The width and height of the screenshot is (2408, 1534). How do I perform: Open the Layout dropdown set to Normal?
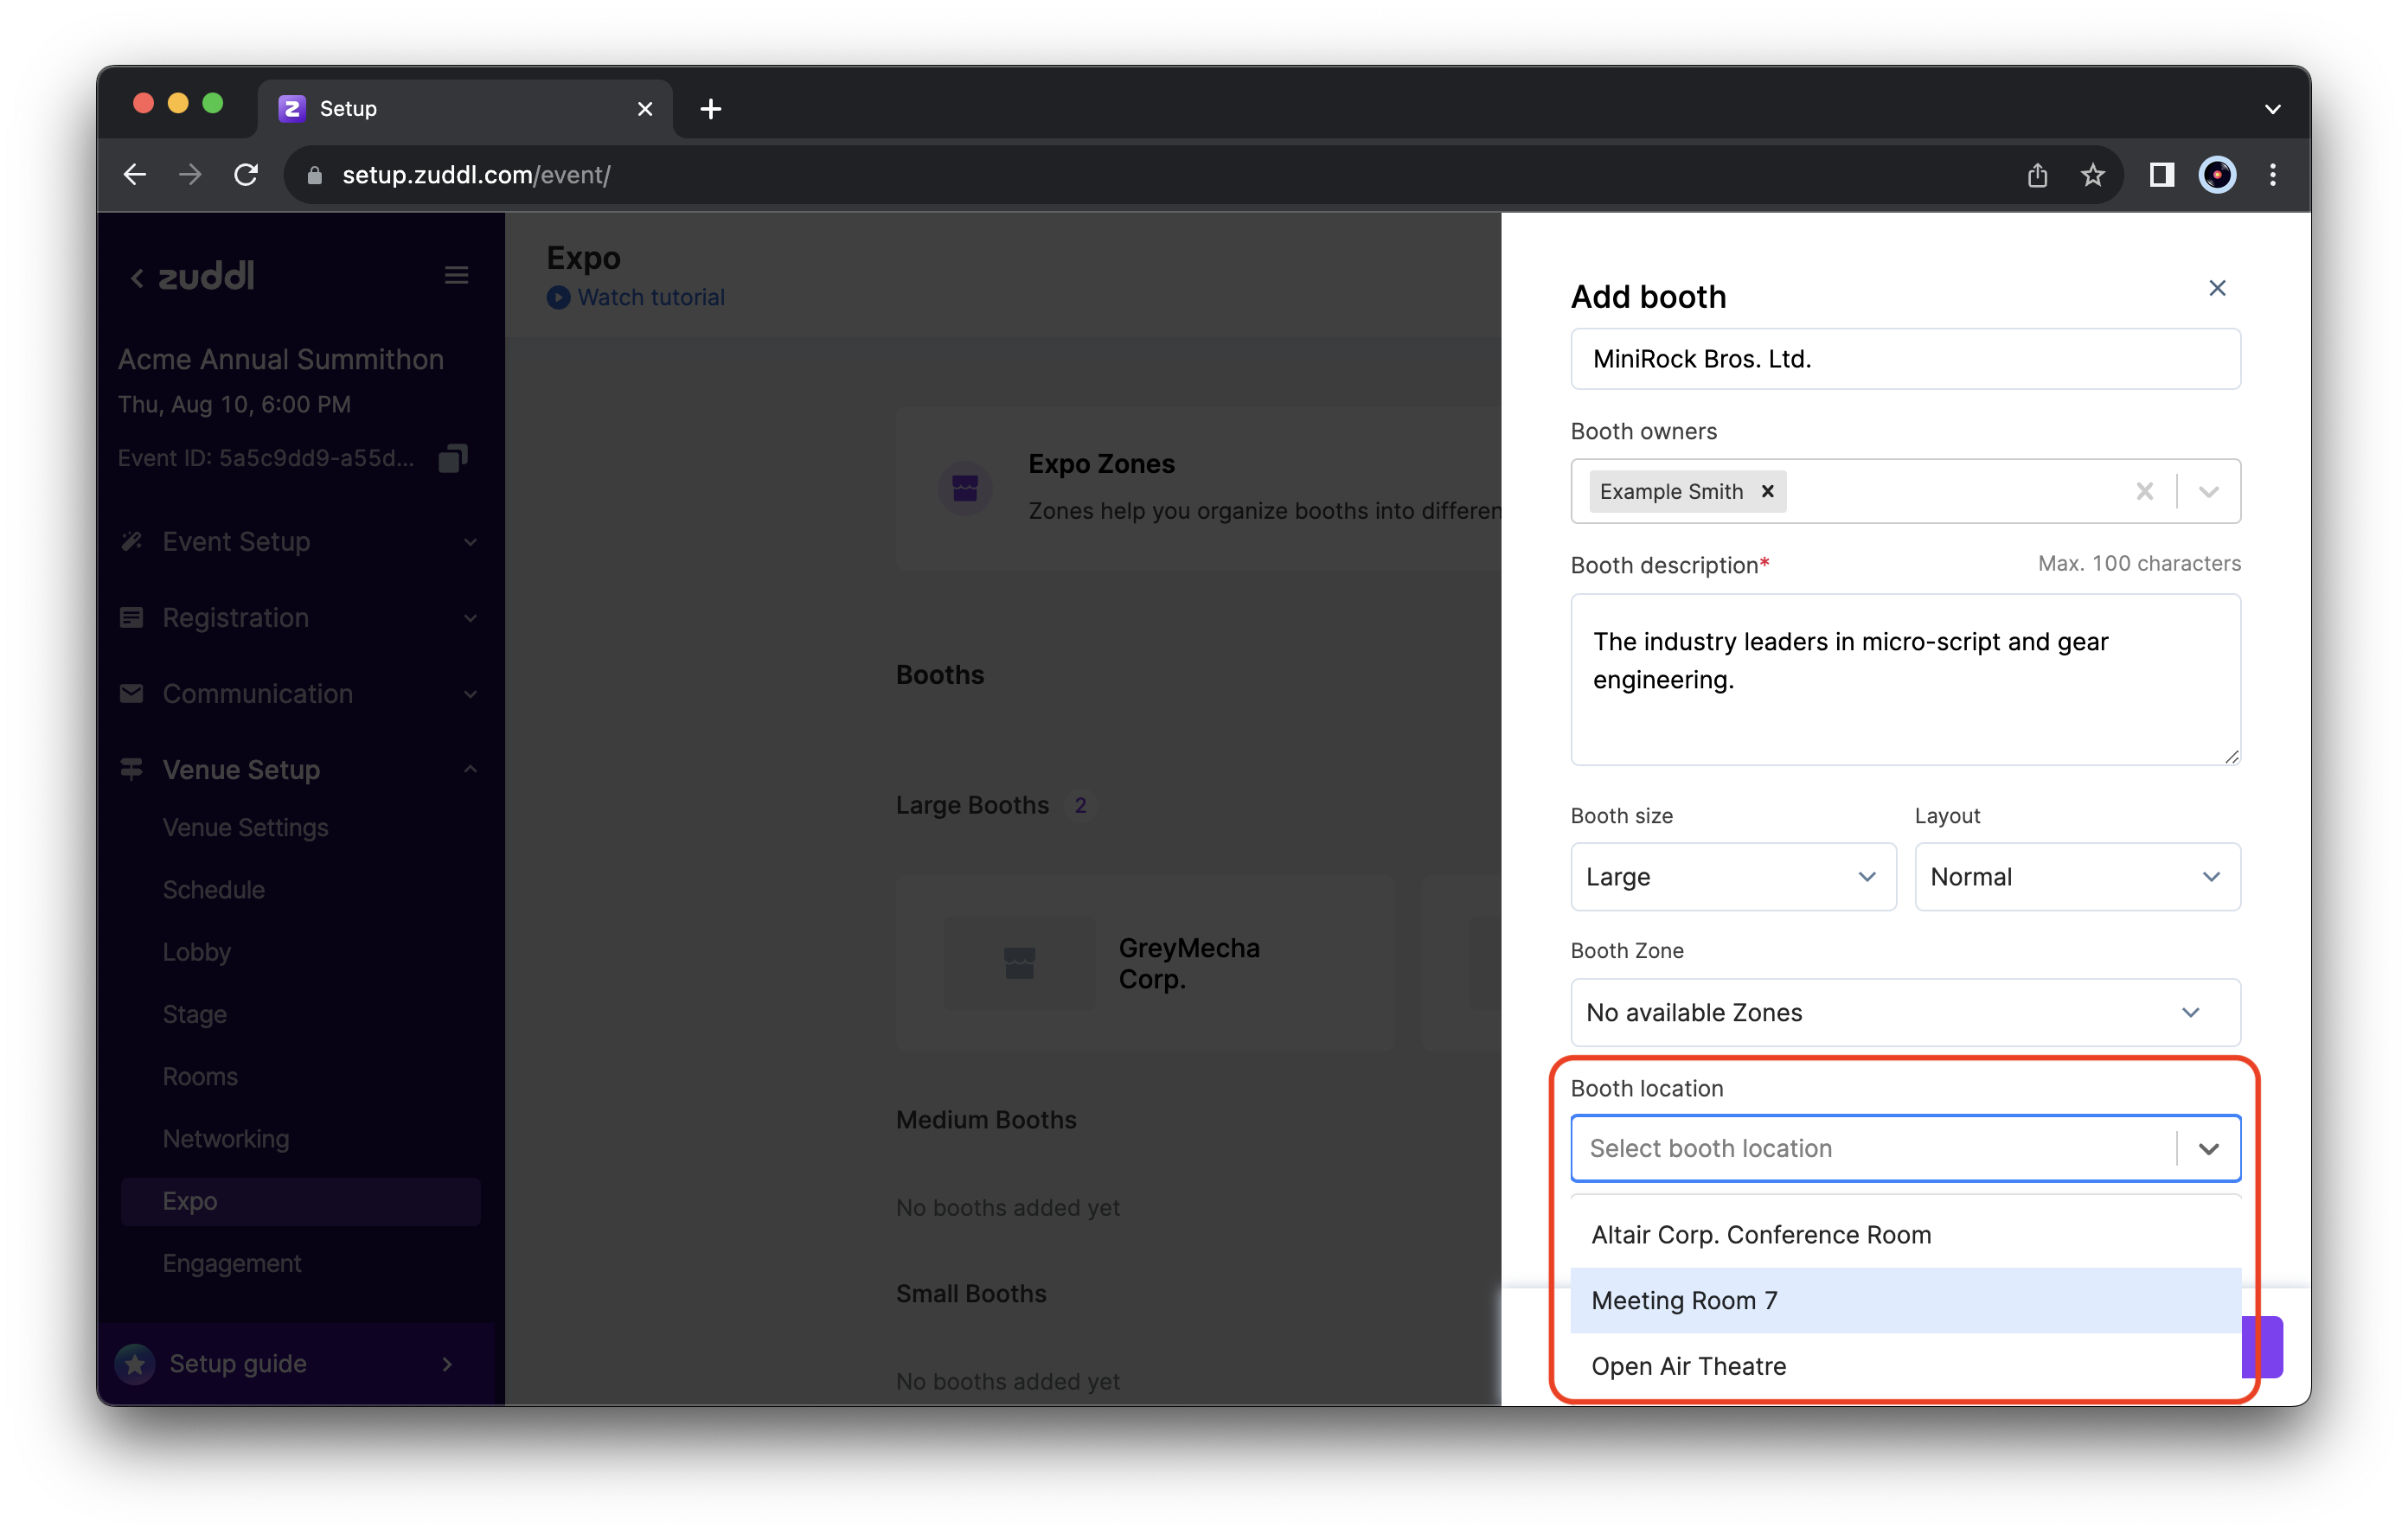click(x=2076, y=876)
